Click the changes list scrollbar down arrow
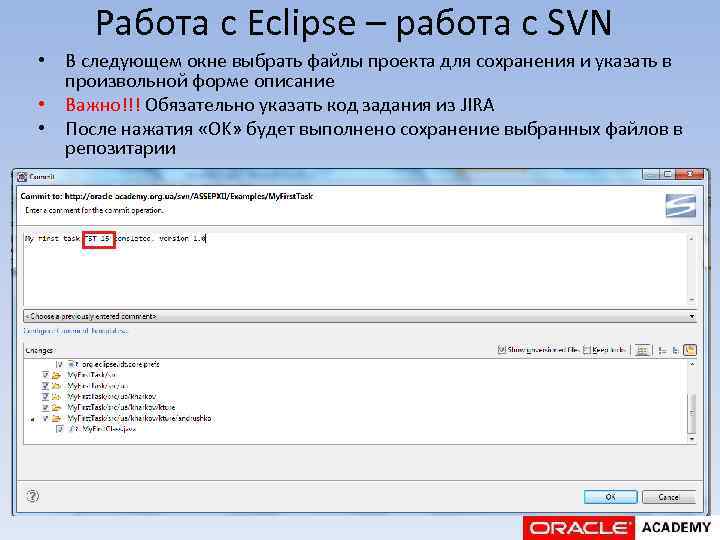 point(692,439)
